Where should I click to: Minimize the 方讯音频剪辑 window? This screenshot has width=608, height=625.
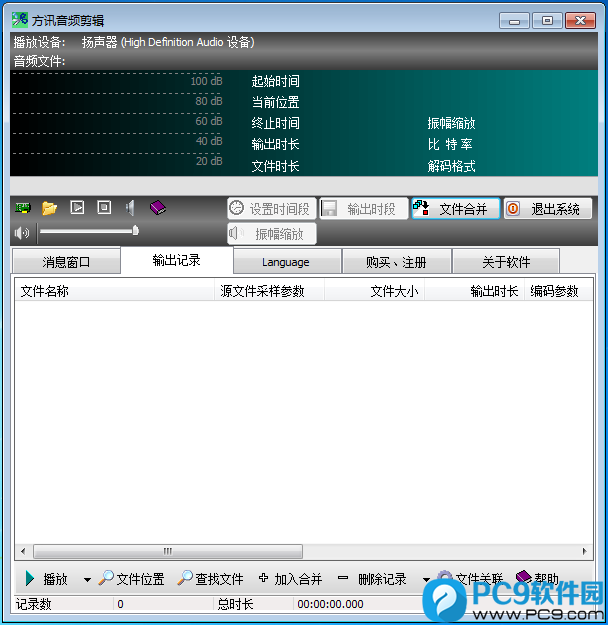514,20
